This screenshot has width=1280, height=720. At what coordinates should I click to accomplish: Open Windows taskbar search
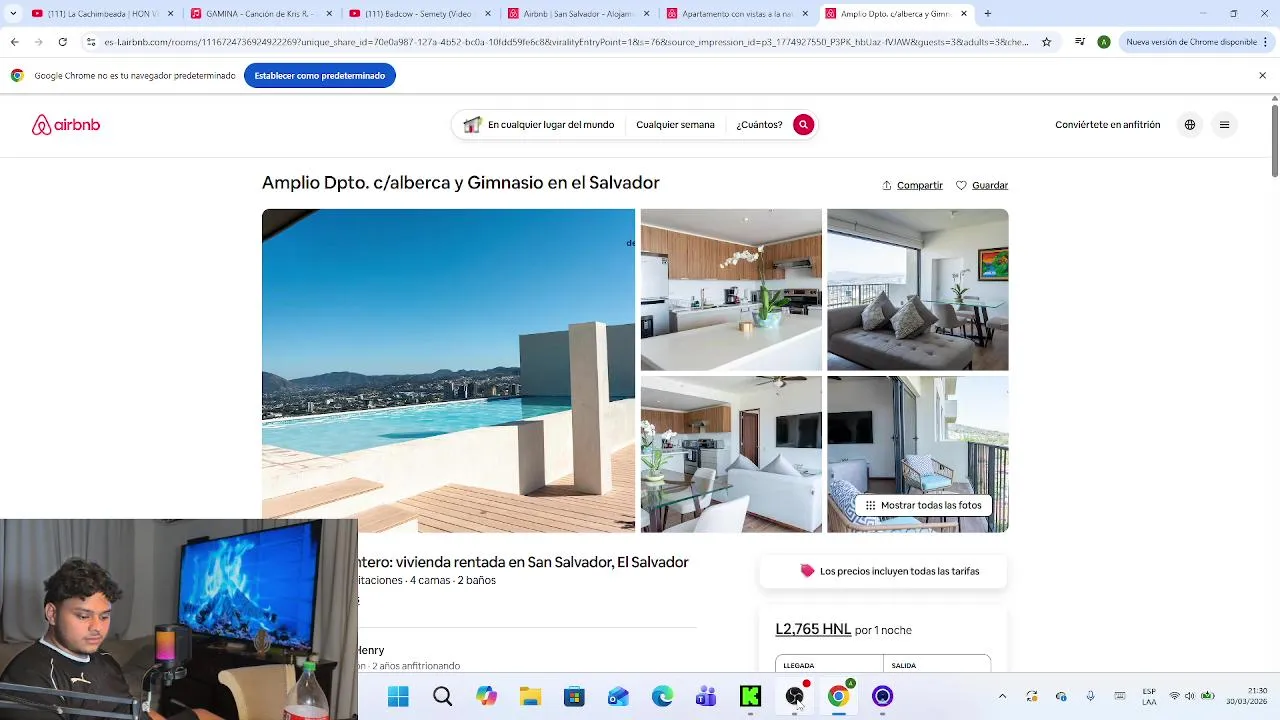pyautogui.click(x=442, y=696)
